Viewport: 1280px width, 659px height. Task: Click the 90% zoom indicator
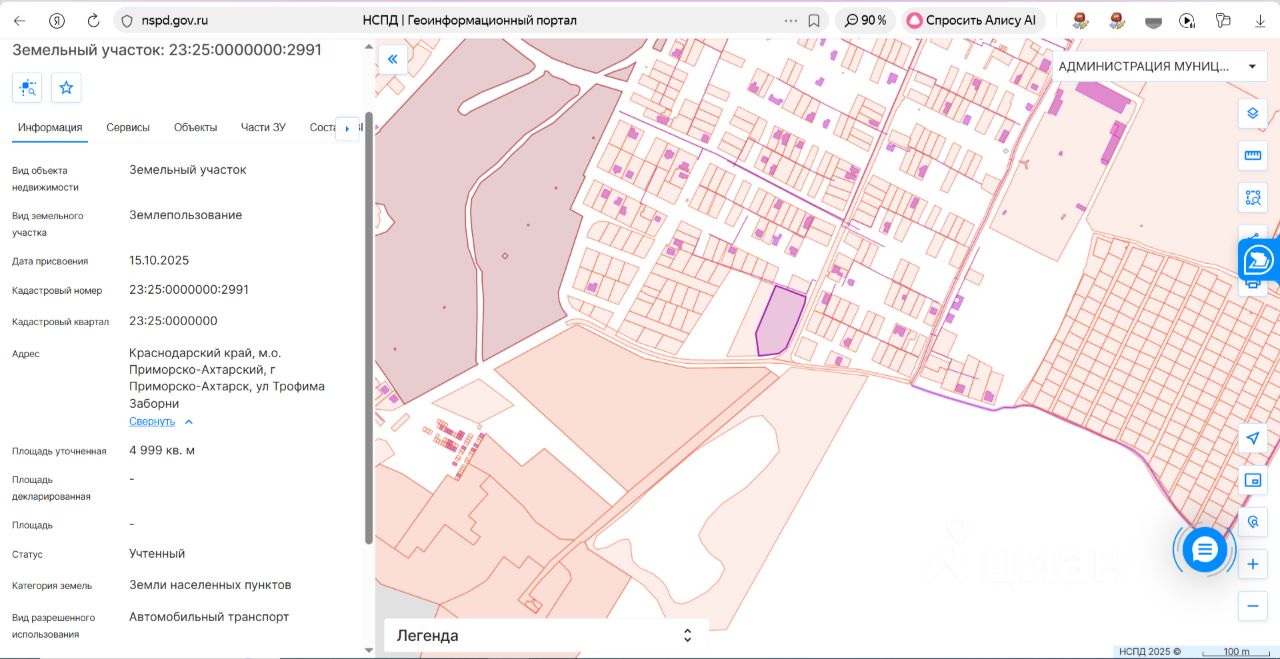pos(865,20)
